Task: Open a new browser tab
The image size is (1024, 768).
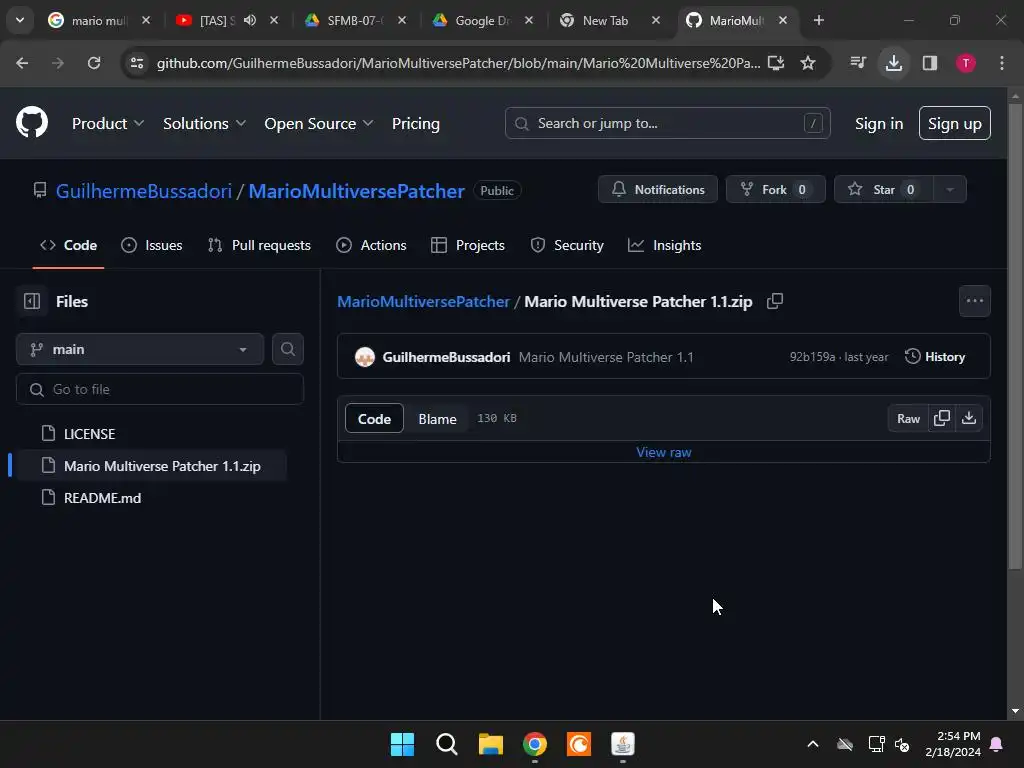Action: [x=818, y=20]
